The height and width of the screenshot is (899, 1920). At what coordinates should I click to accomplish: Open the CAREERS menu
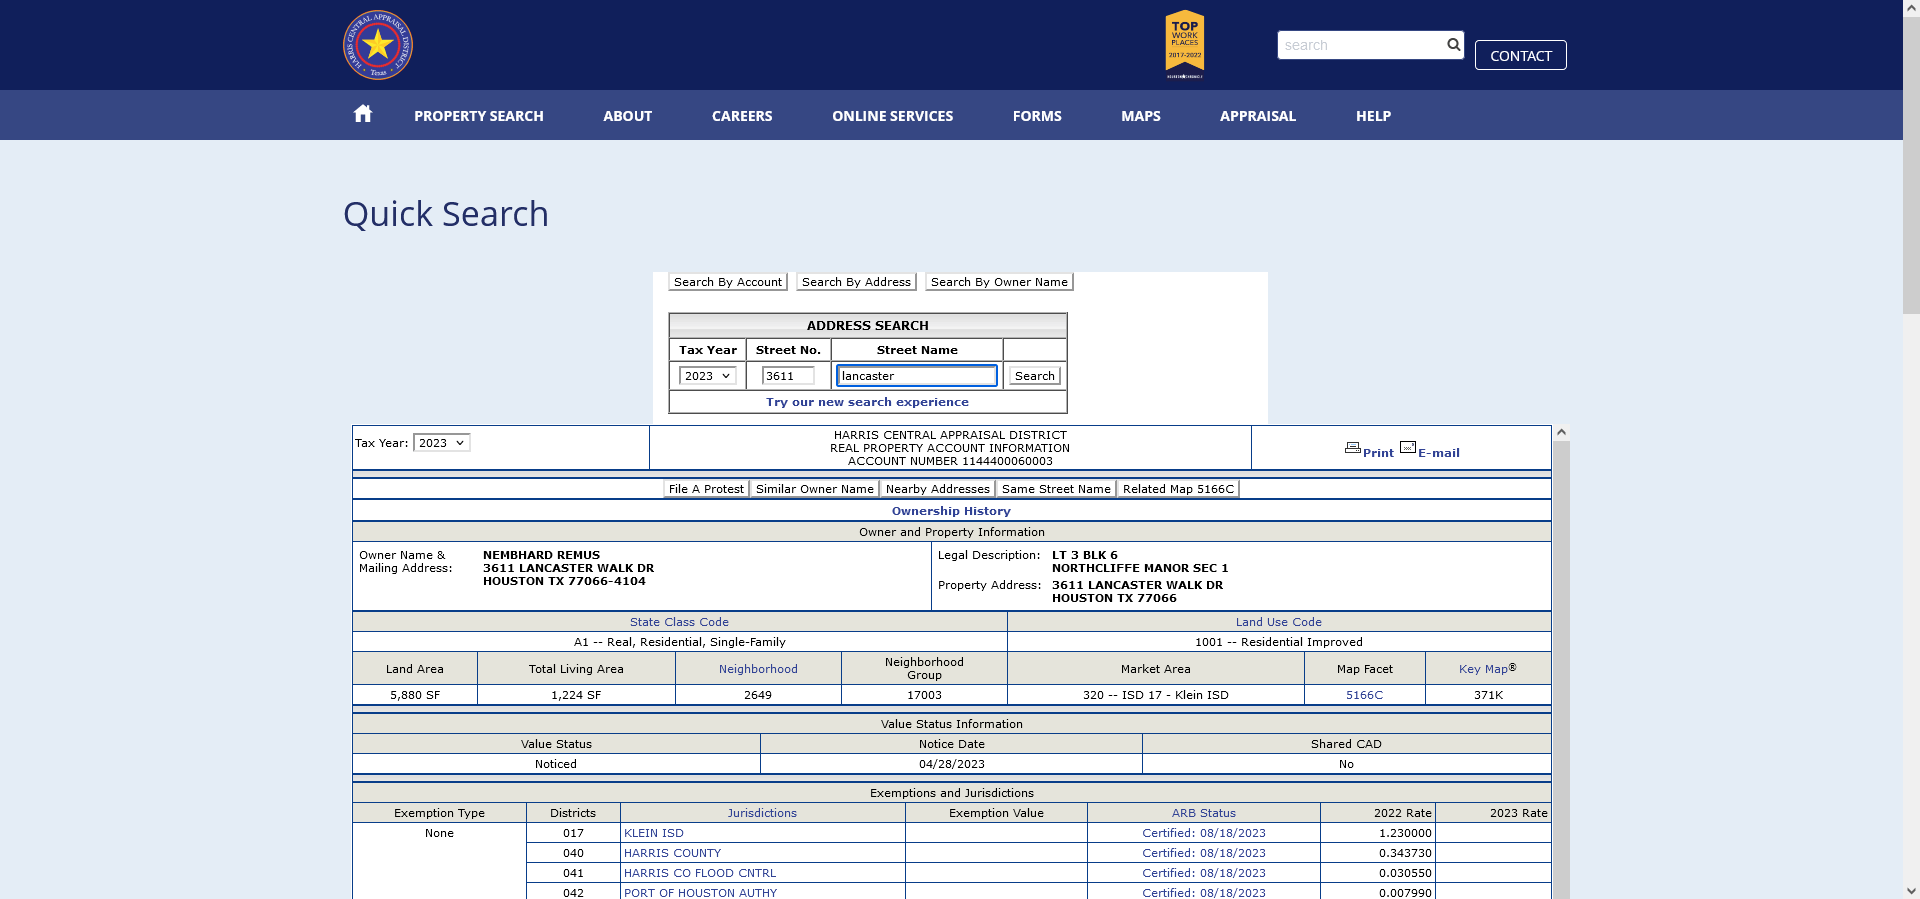[x=742, y=116]
